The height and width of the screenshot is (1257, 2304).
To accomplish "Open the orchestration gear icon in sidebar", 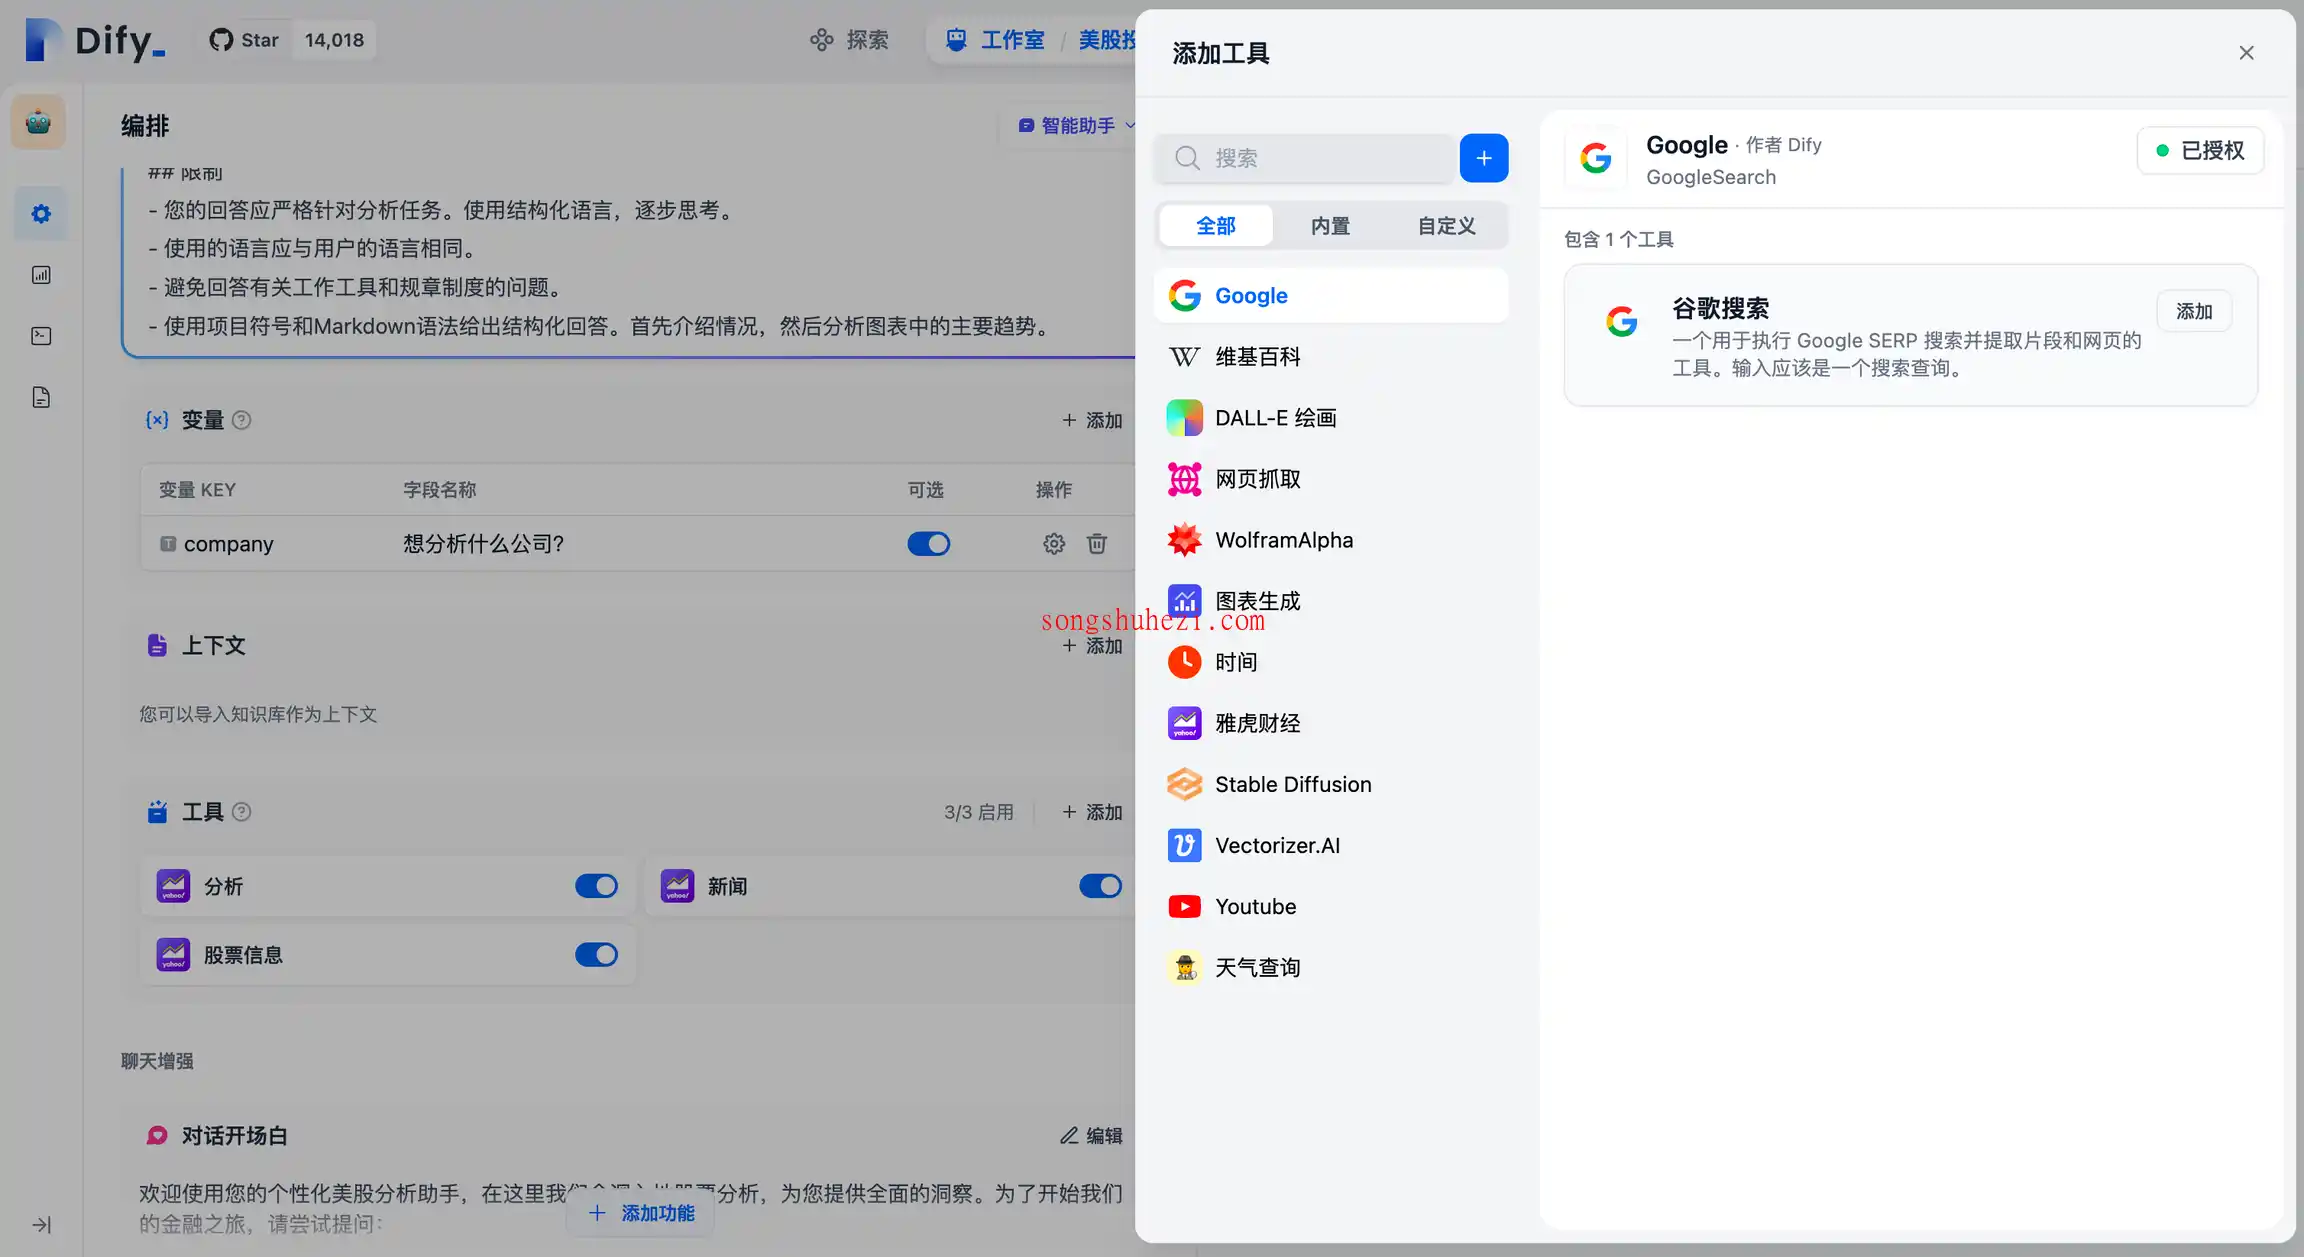I will tap(41, 213).
